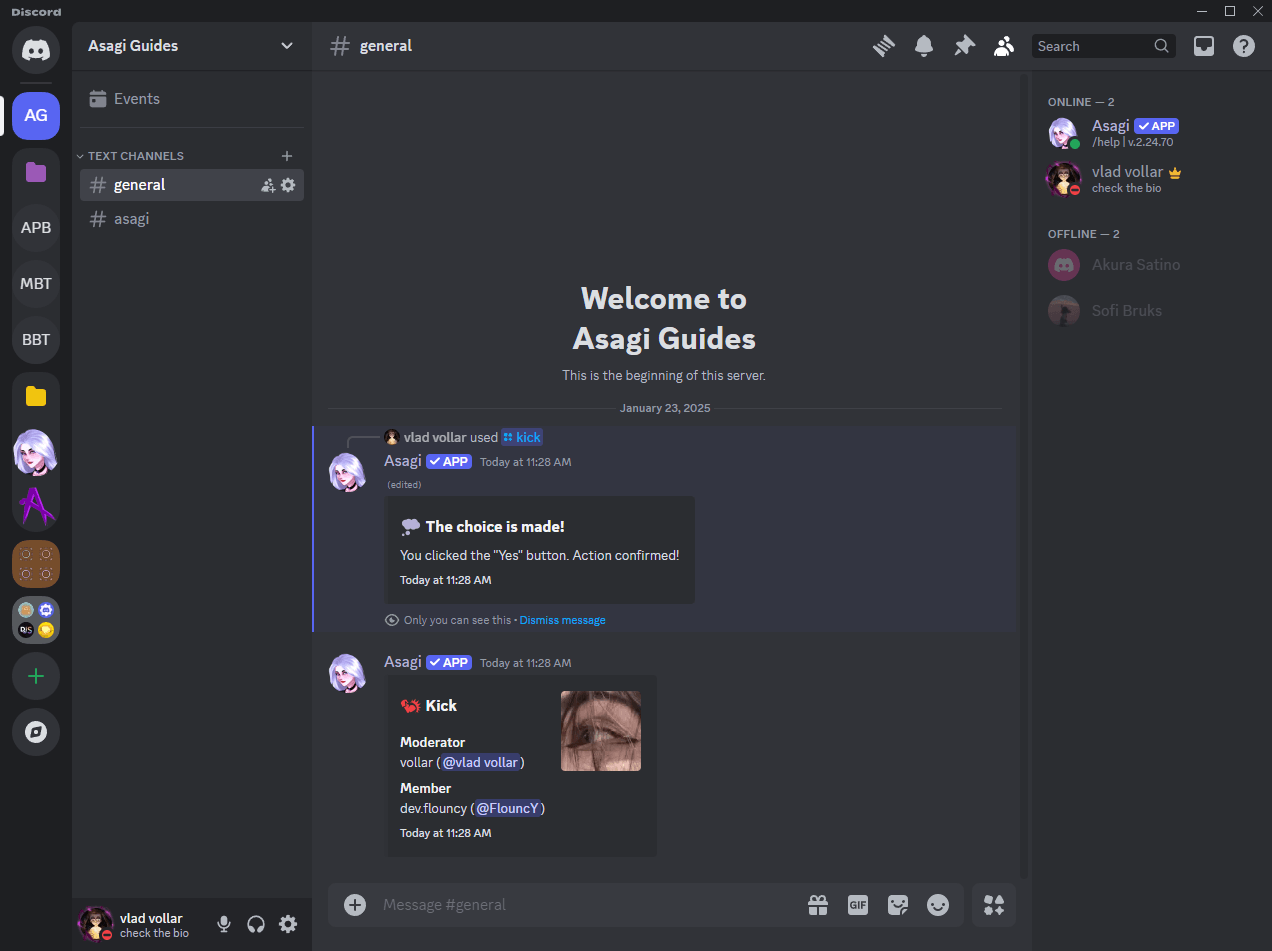Go to the BBT server

(36, 339)
